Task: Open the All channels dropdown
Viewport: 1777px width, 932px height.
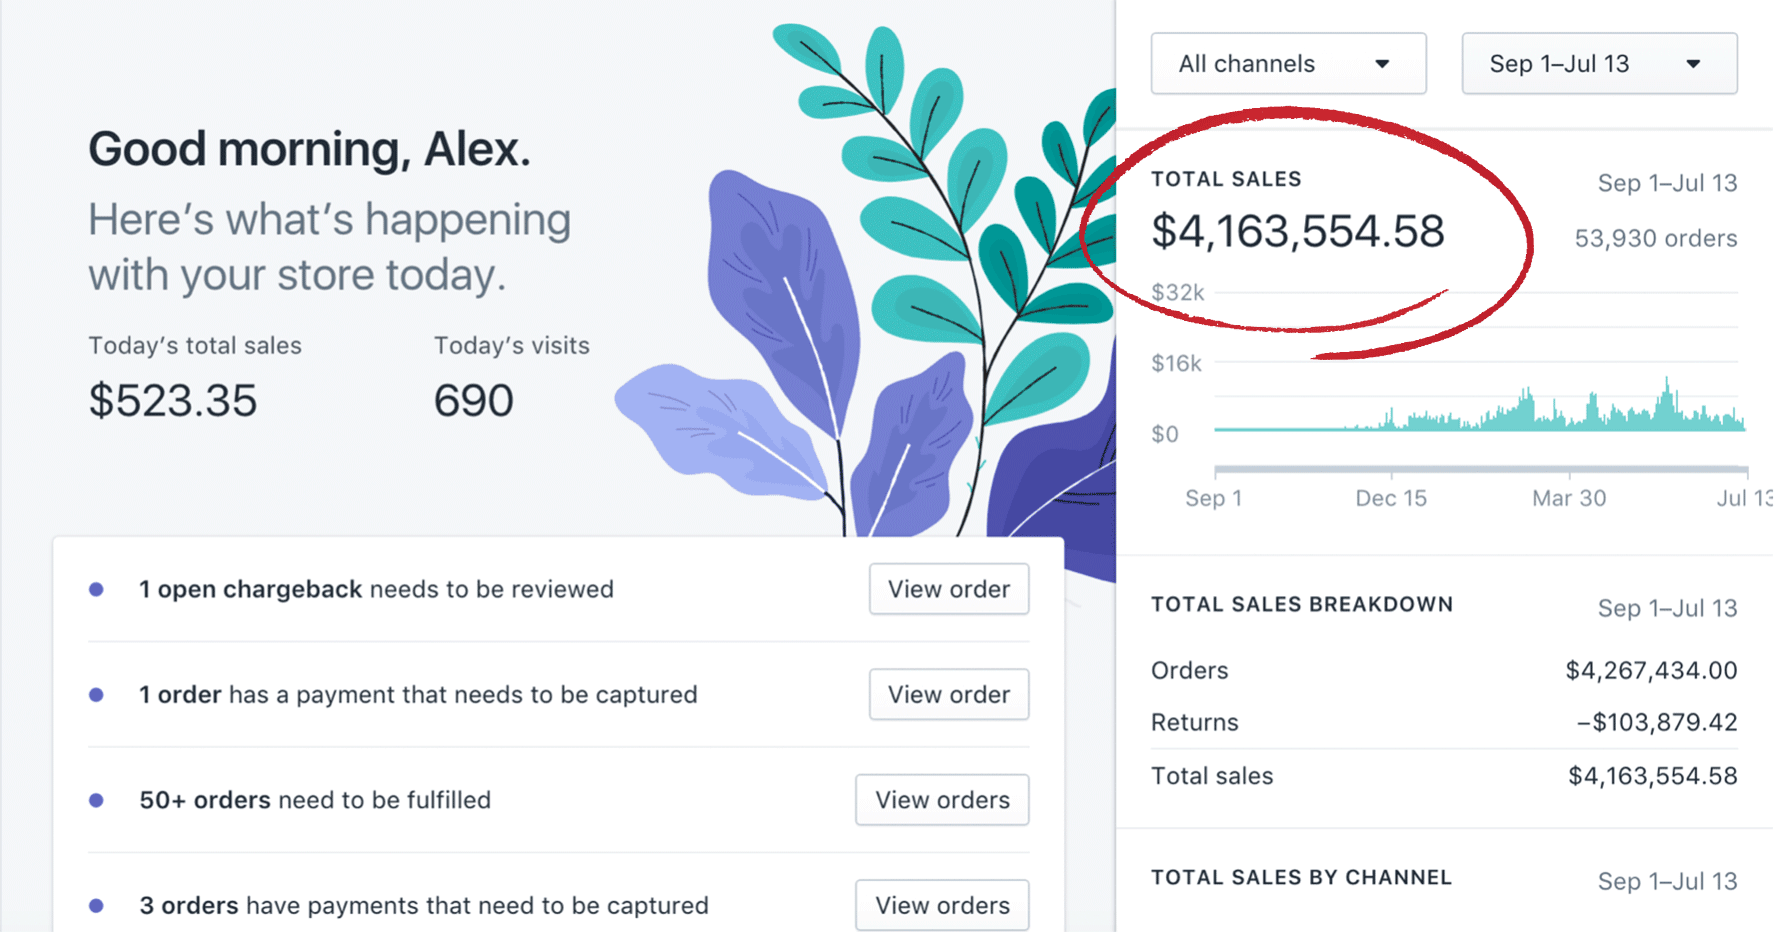Action: 1288,64
